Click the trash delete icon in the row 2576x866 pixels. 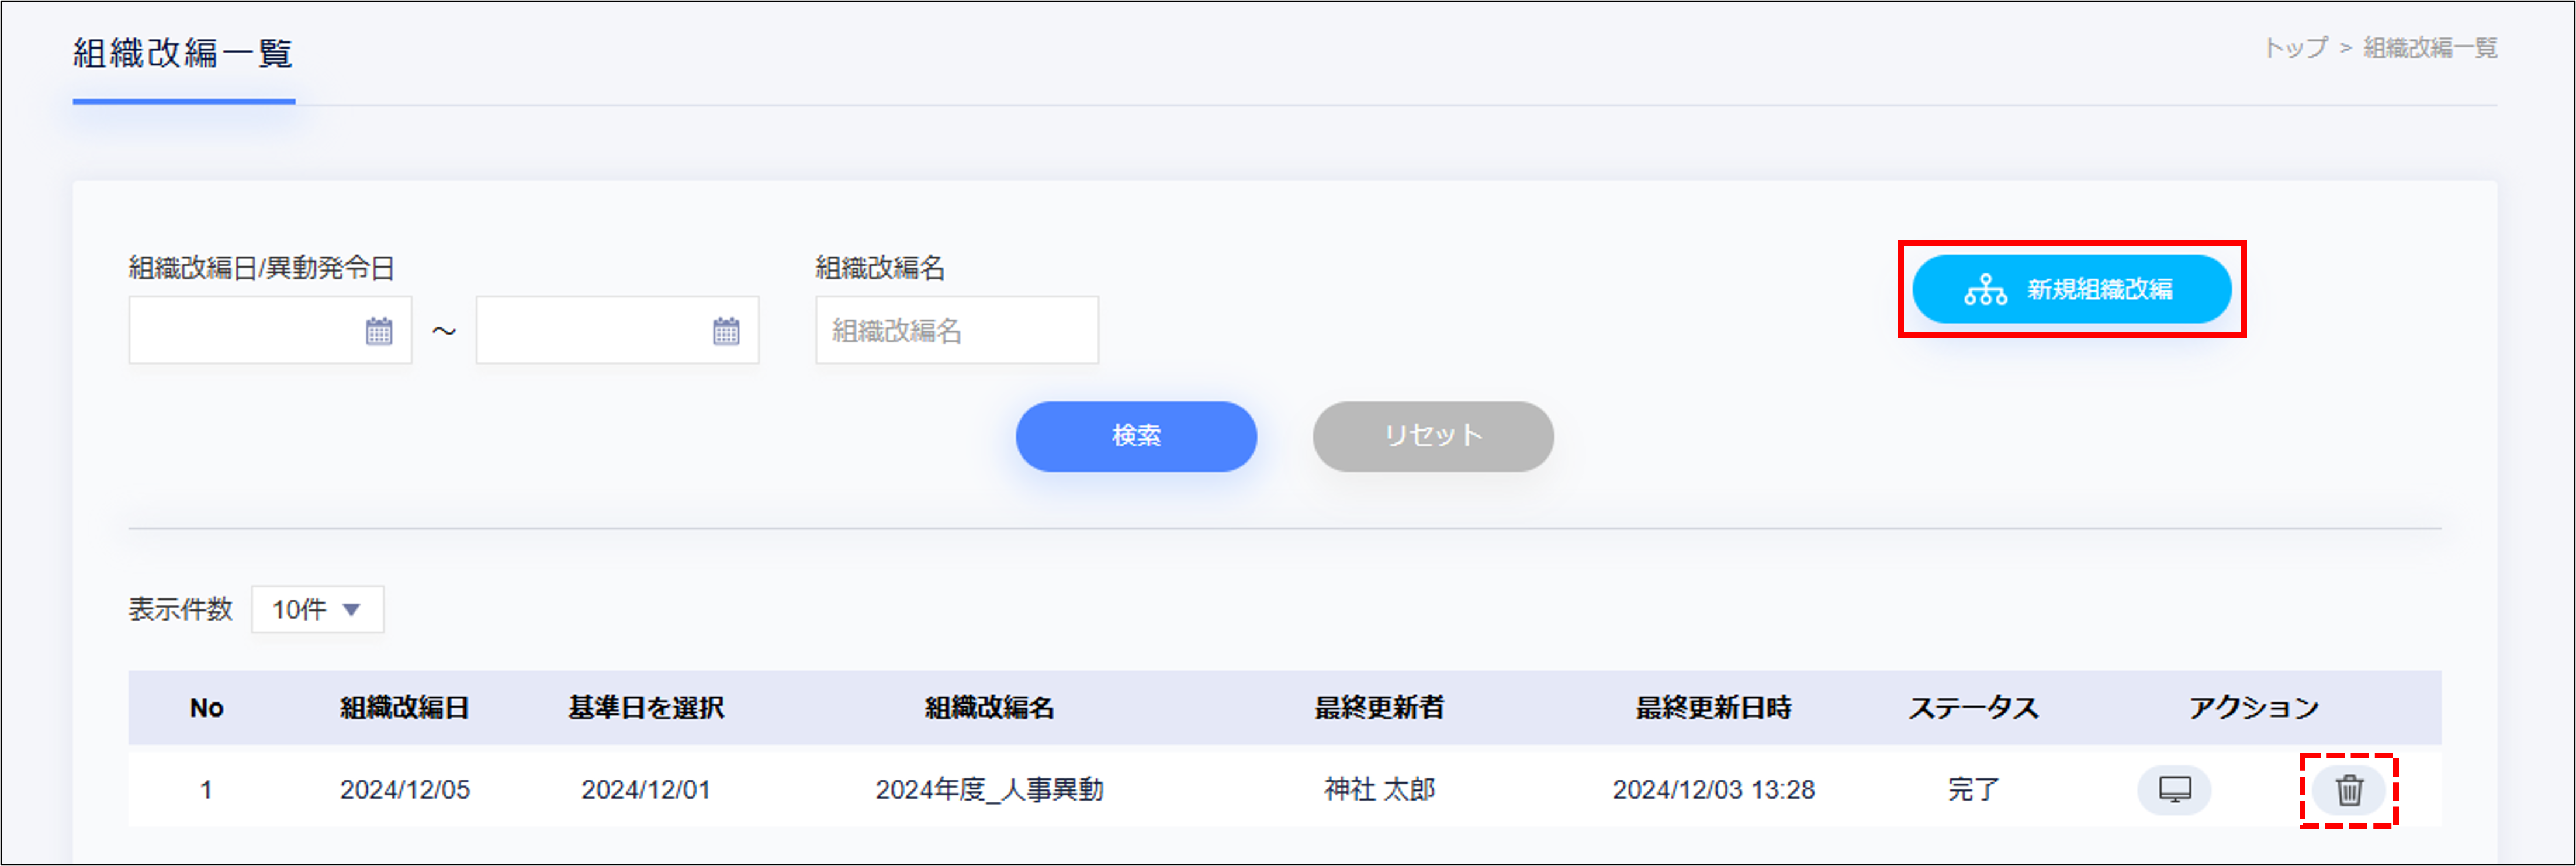[2349, 790]
